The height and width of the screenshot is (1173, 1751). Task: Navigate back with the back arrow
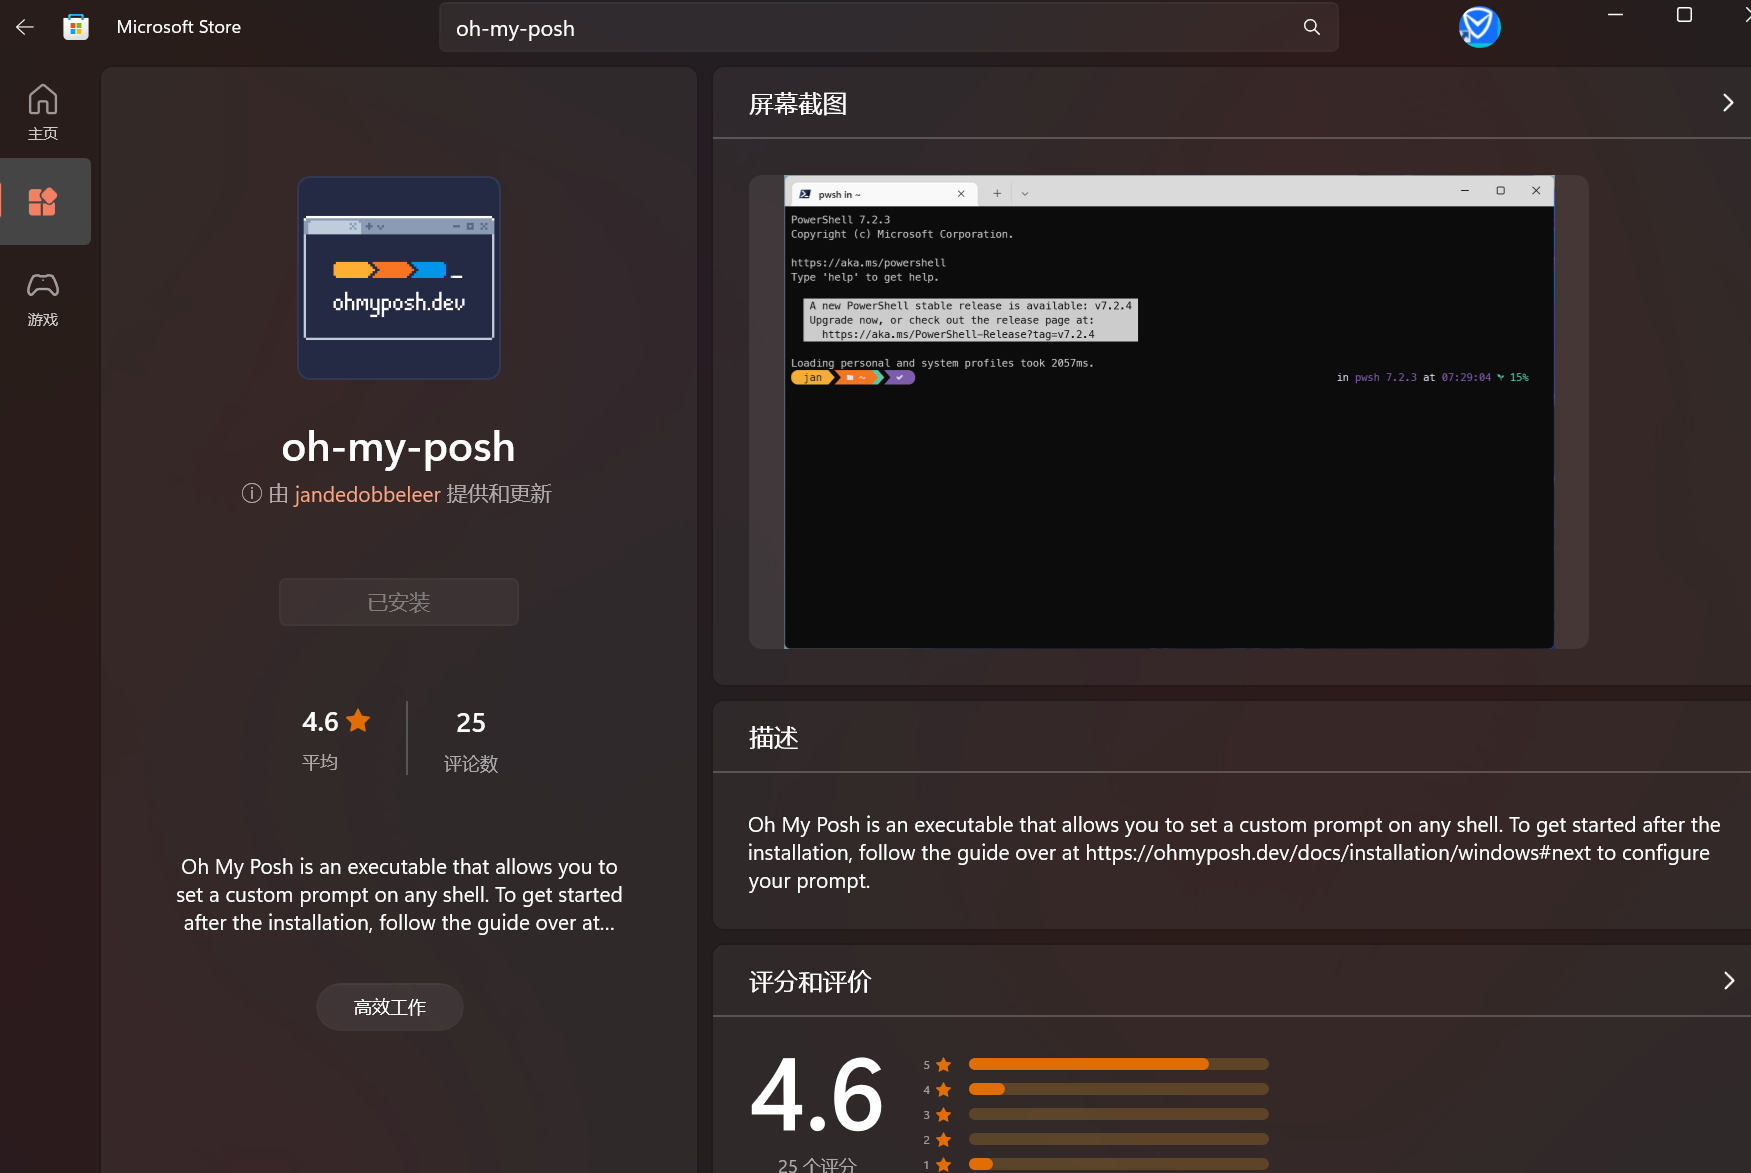click(x=24, y=27)
